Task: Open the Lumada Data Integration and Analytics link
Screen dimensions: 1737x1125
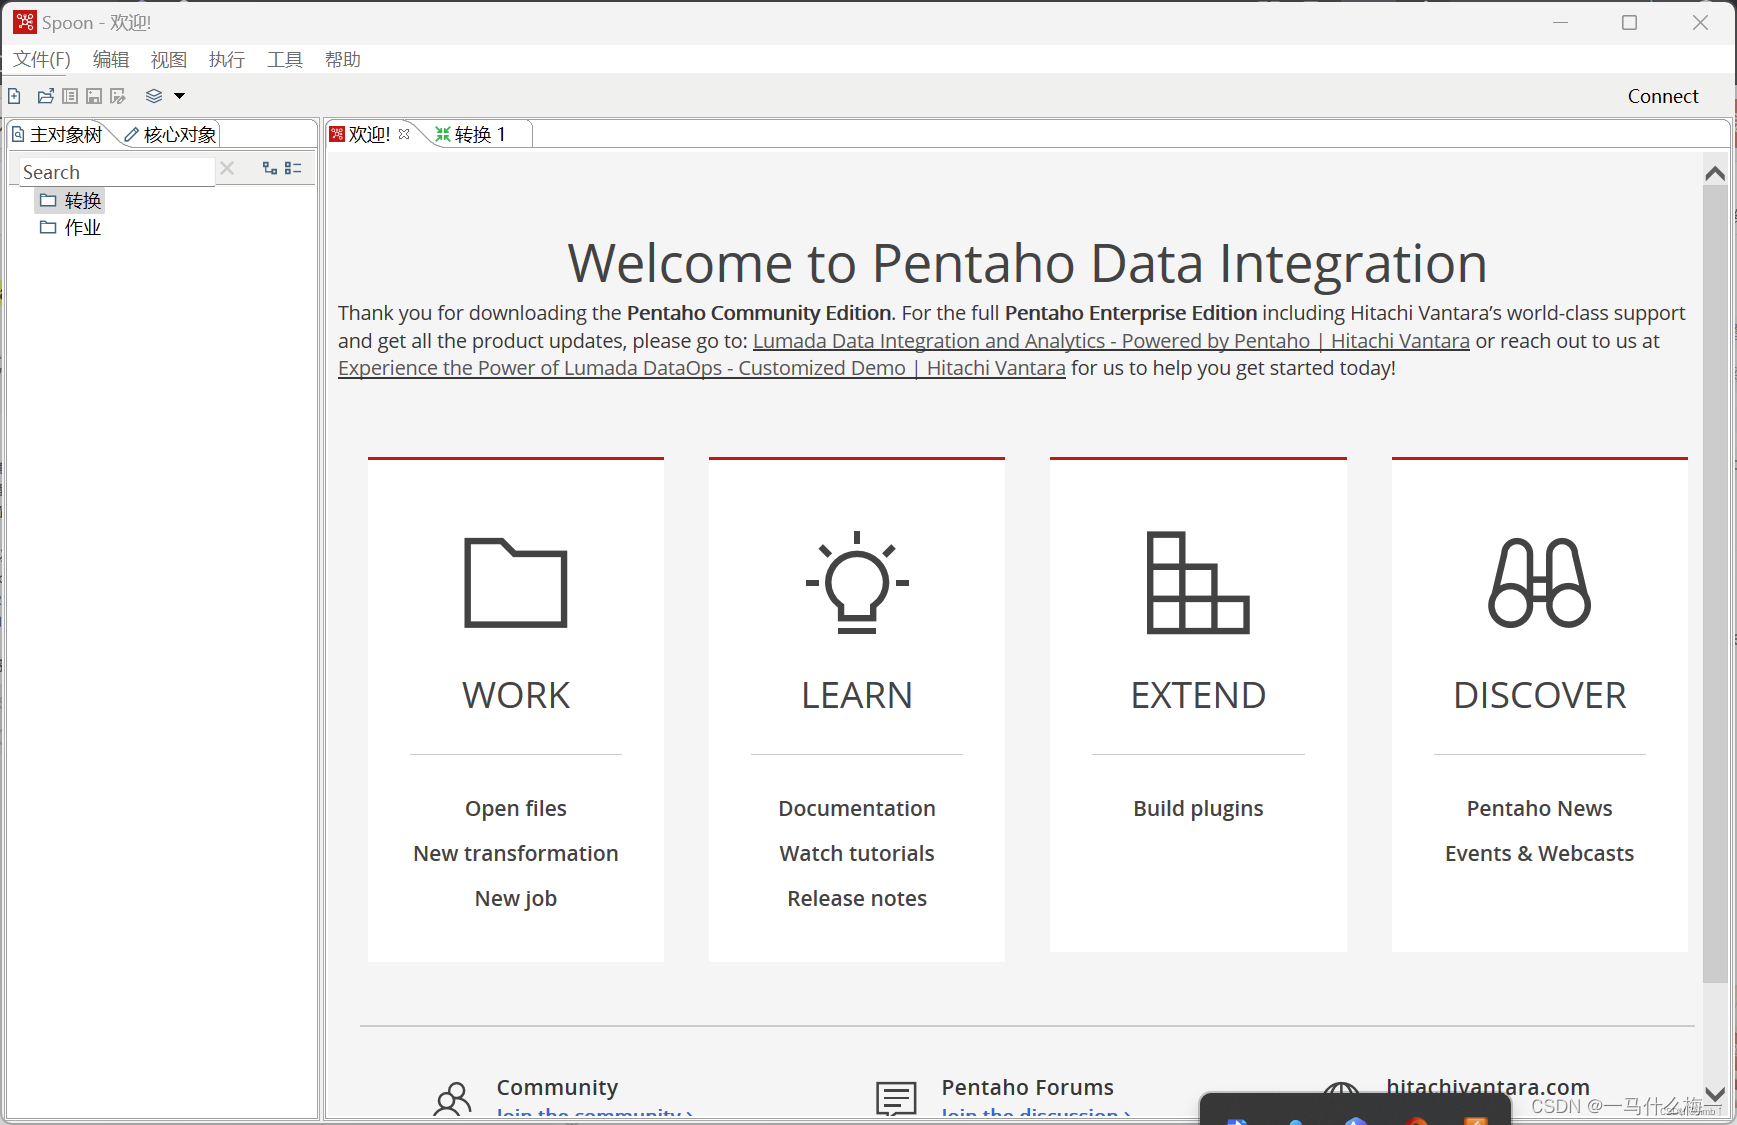Action: point(1111,341)
